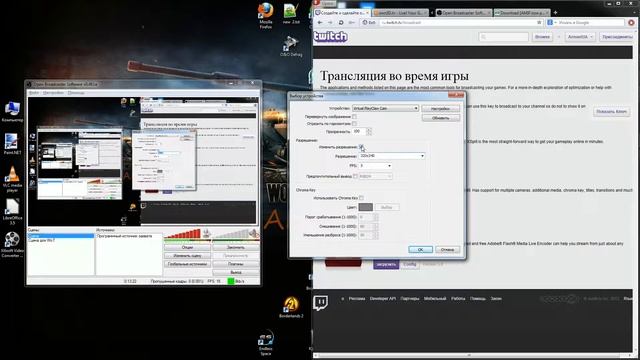Image resolution: width=640 pixels, height=360 pixels.
Task: Click the Exit button in OBS
Action: 236,272
